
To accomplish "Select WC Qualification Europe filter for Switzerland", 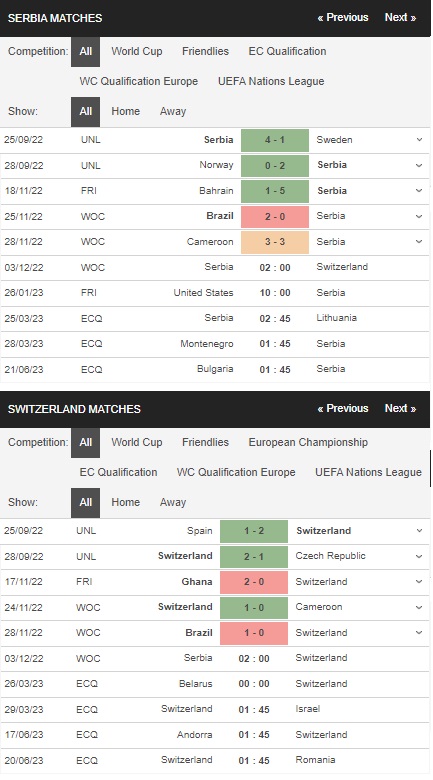I will [x=236, y=472].
